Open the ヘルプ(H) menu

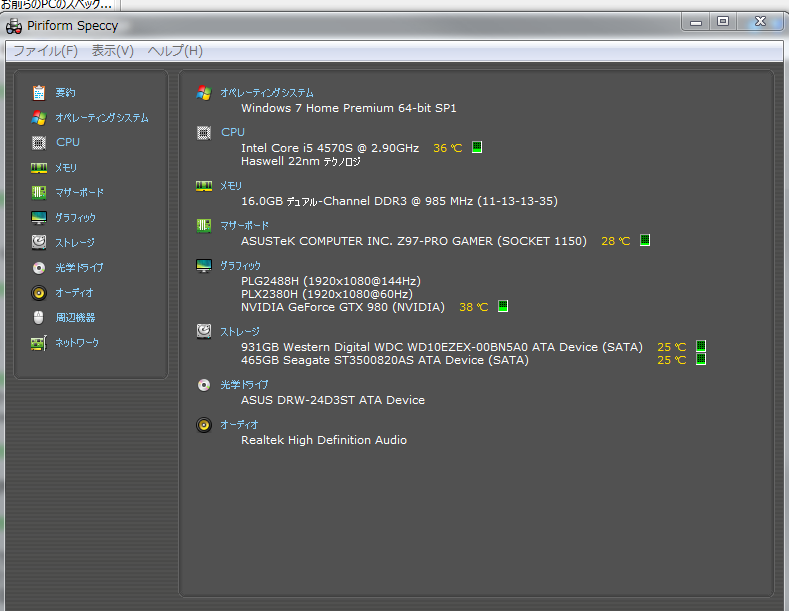(x=175, y=51)
